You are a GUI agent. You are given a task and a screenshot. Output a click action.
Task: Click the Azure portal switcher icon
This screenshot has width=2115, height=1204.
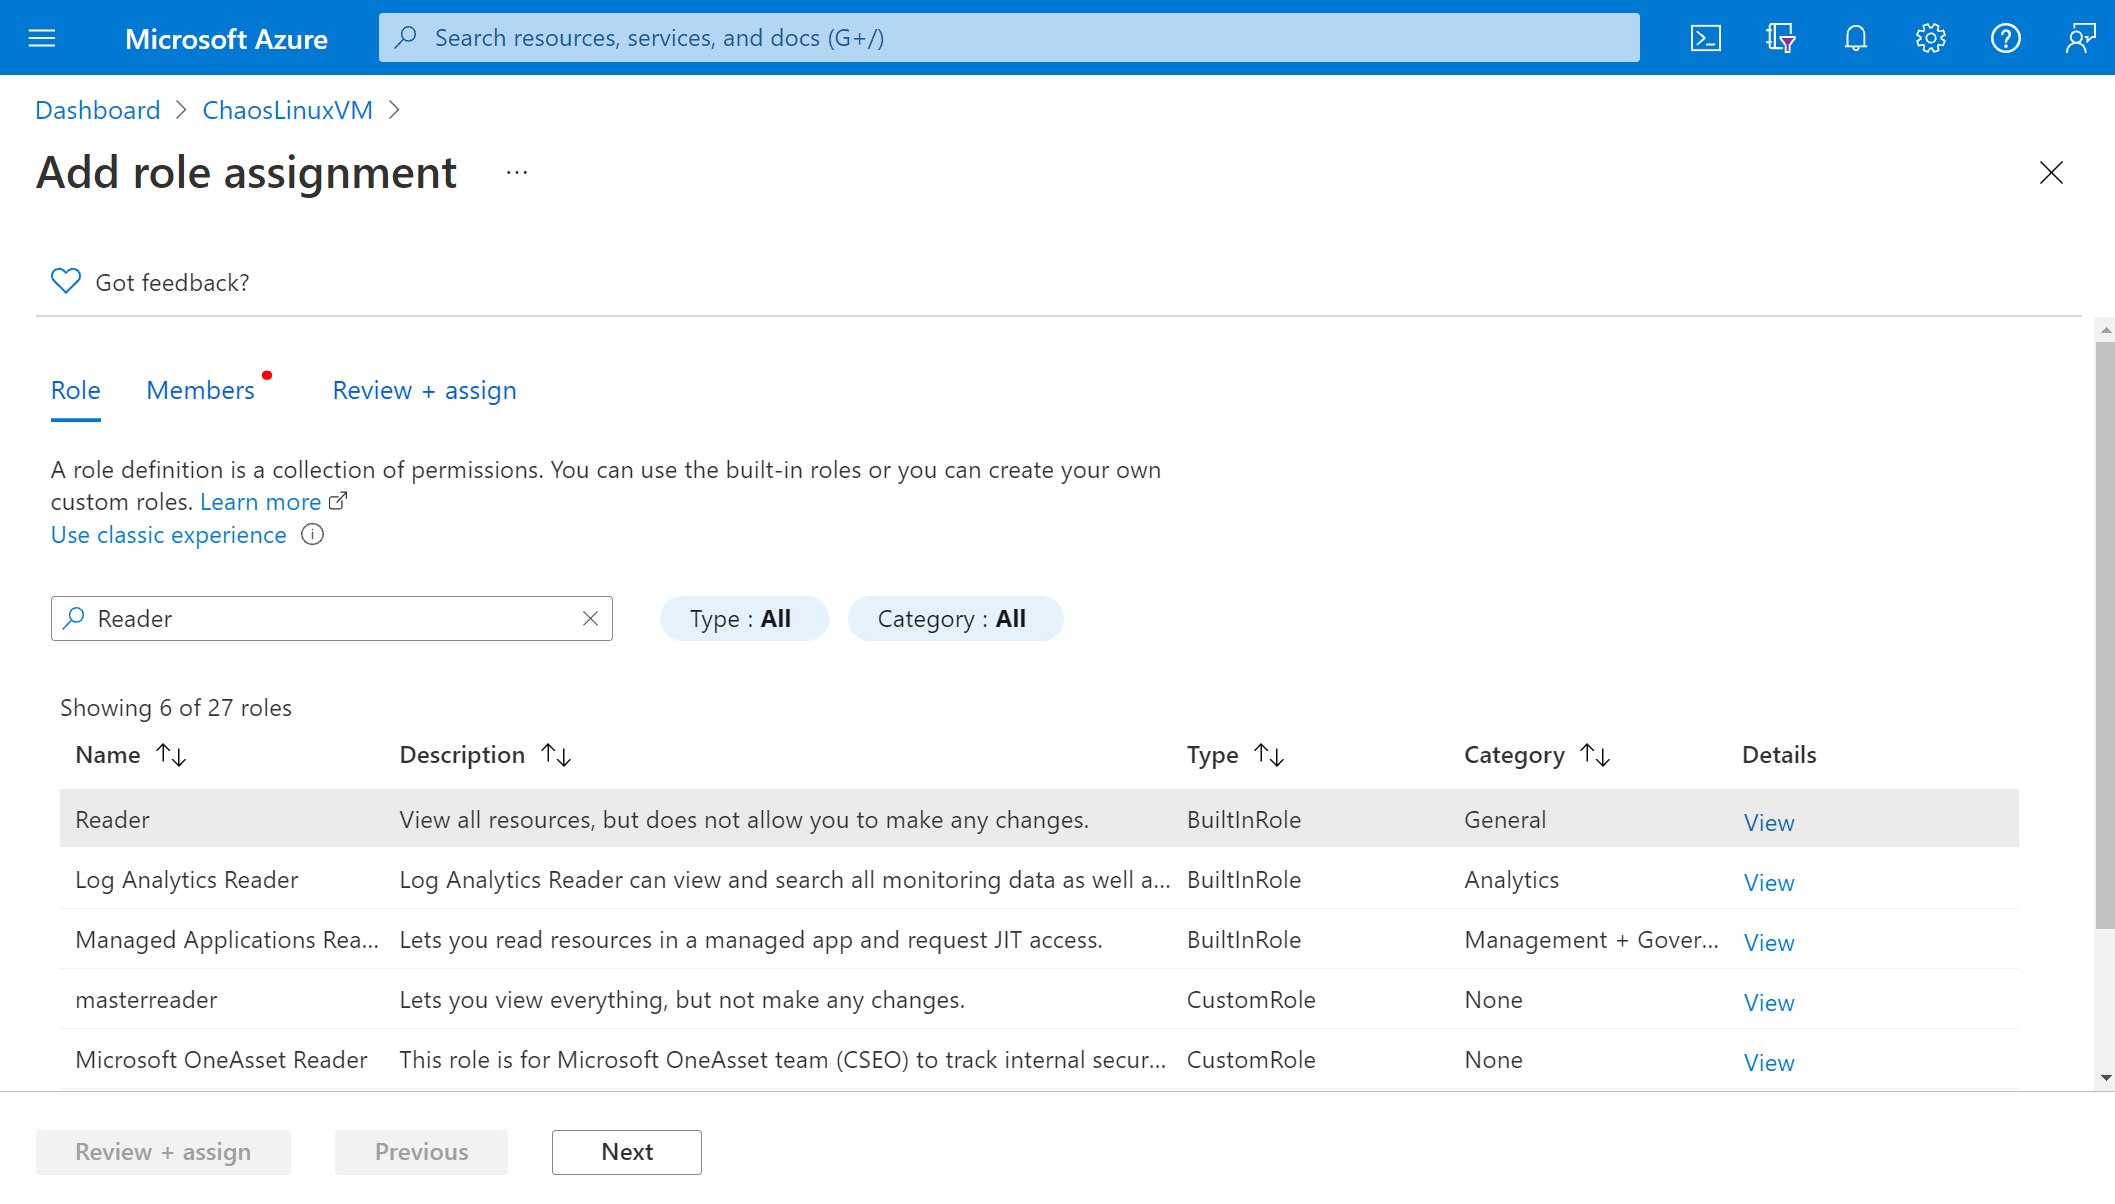click(1779, 36)
